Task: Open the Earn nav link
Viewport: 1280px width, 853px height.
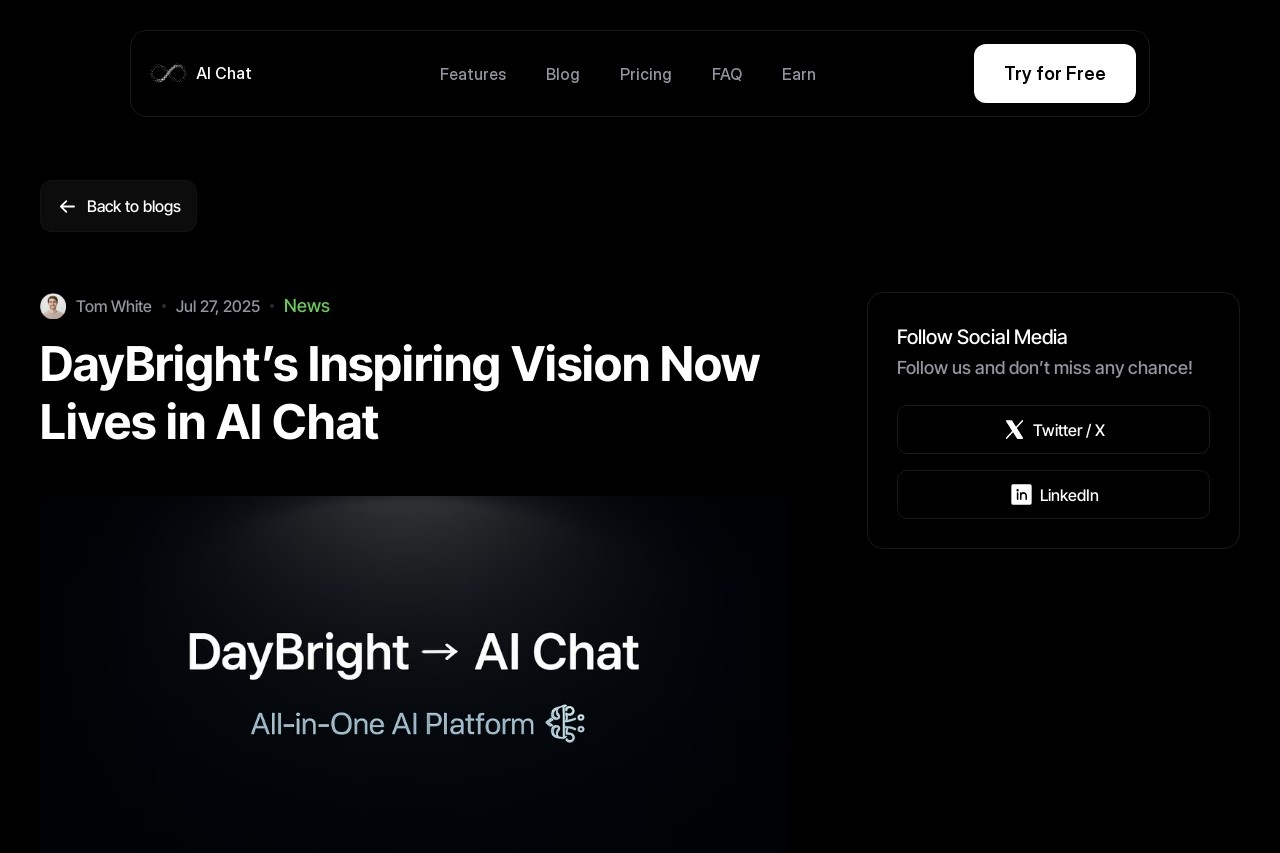Action: pyautogui.click(x=799, y=74)
